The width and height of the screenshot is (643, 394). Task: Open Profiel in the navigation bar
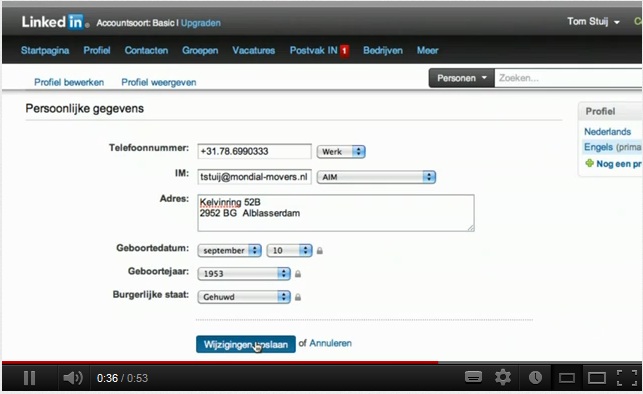pos(97,50)
